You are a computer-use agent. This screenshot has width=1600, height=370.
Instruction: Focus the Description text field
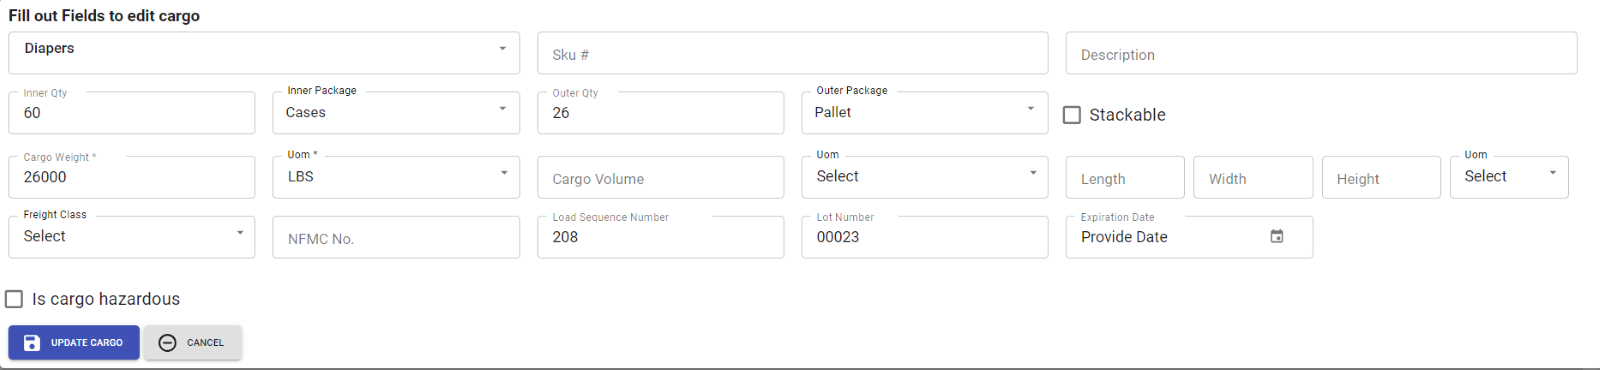click(1322, 53)
